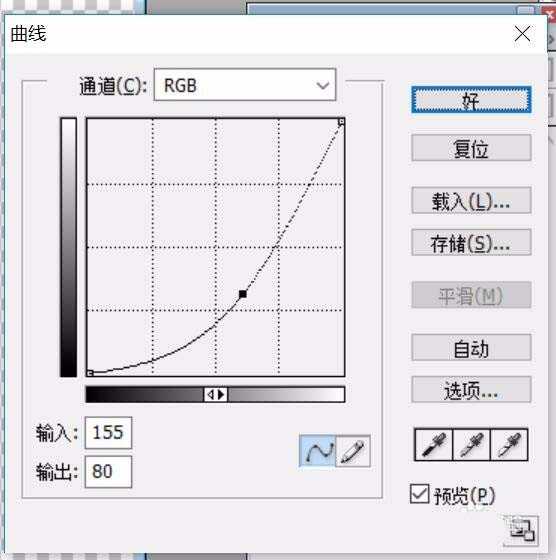Pick the white point eyedropper
556x560 pixels.
(x=509, y=445)
